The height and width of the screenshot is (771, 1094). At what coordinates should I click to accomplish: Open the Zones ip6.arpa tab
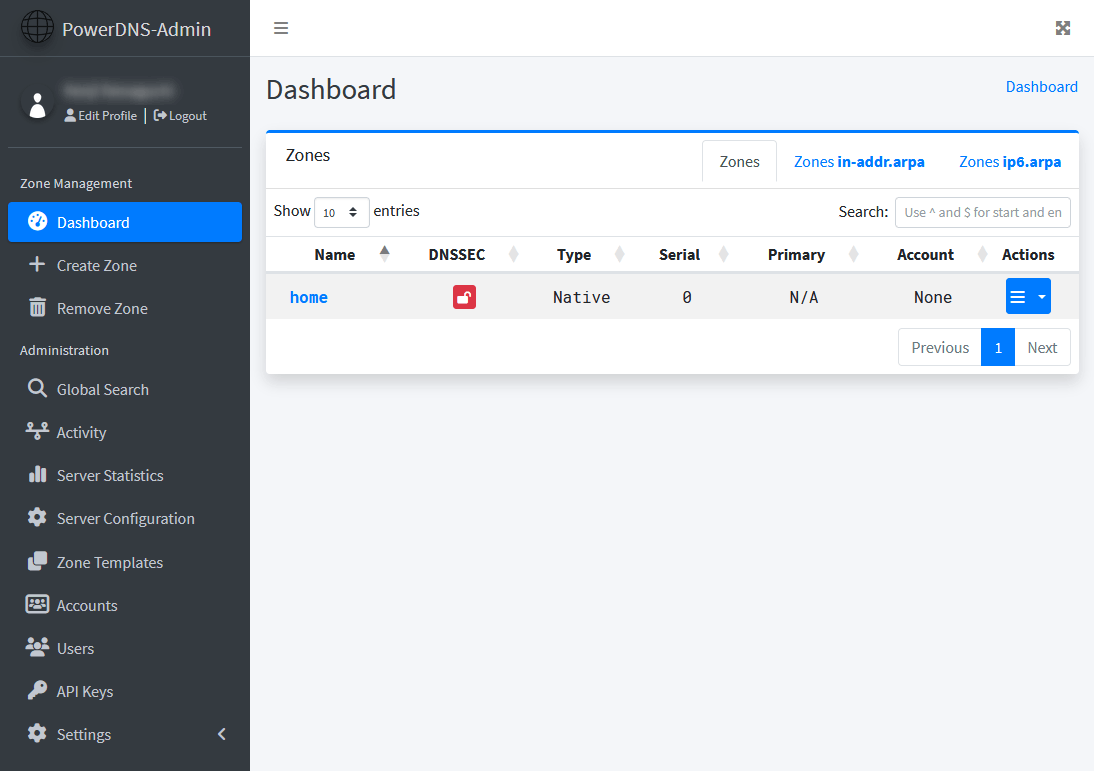pyautogui.click(x=1010, y=161)
